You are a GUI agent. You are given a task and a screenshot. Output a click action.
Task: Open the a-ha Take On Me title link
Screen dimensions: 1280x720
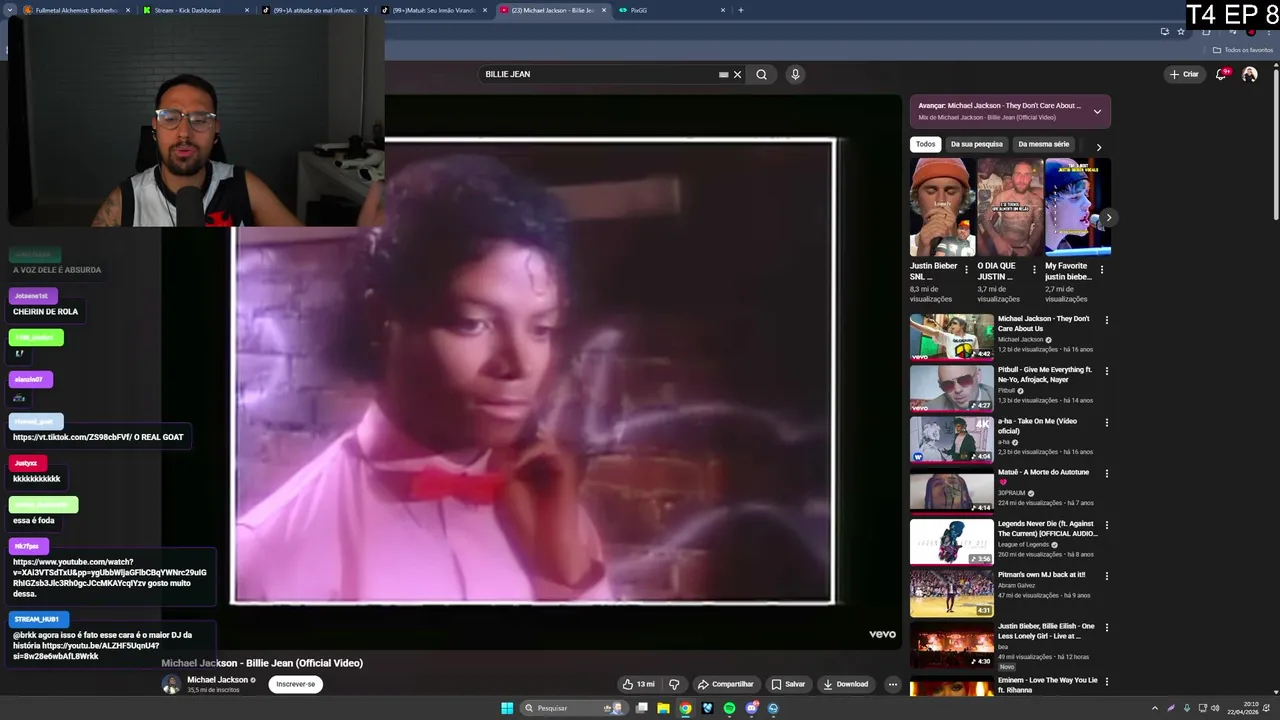tap(1037, 426)
